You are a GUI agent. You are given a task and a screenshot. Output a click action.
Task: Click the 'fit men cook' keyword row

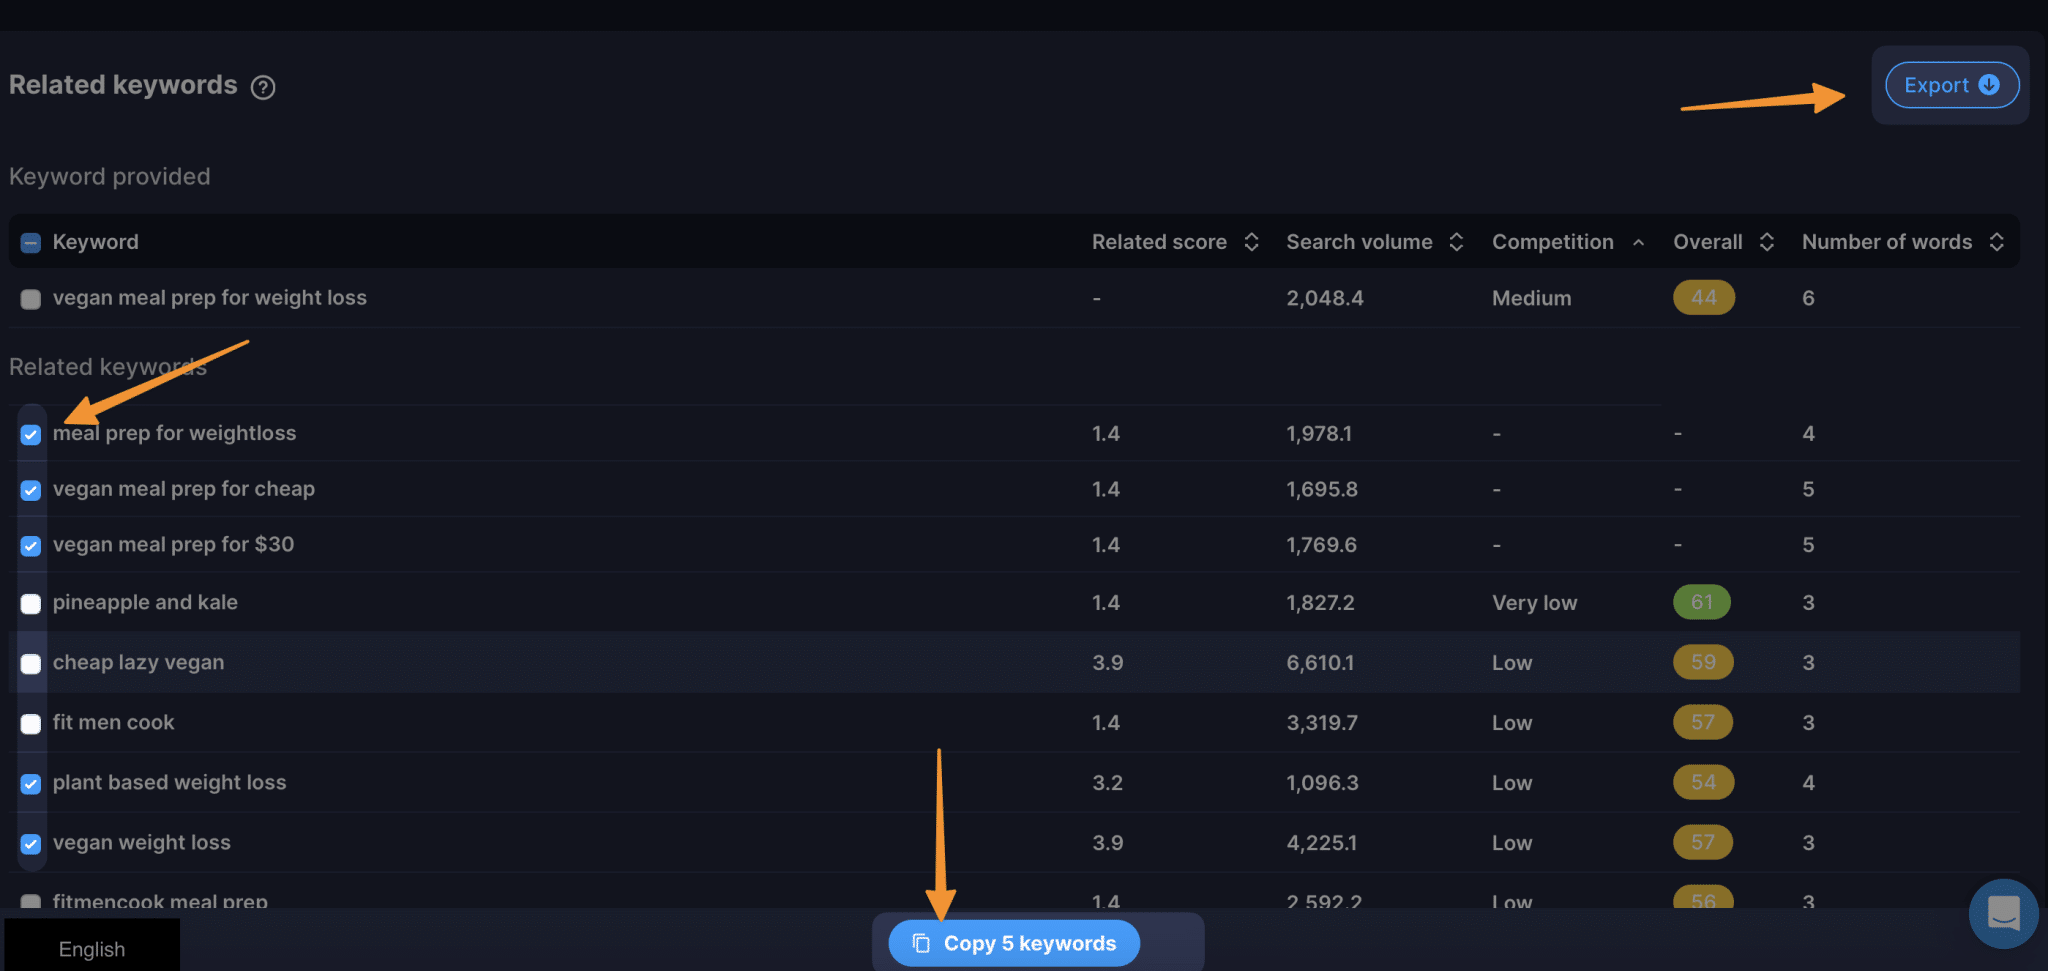[x=114, y=722]
